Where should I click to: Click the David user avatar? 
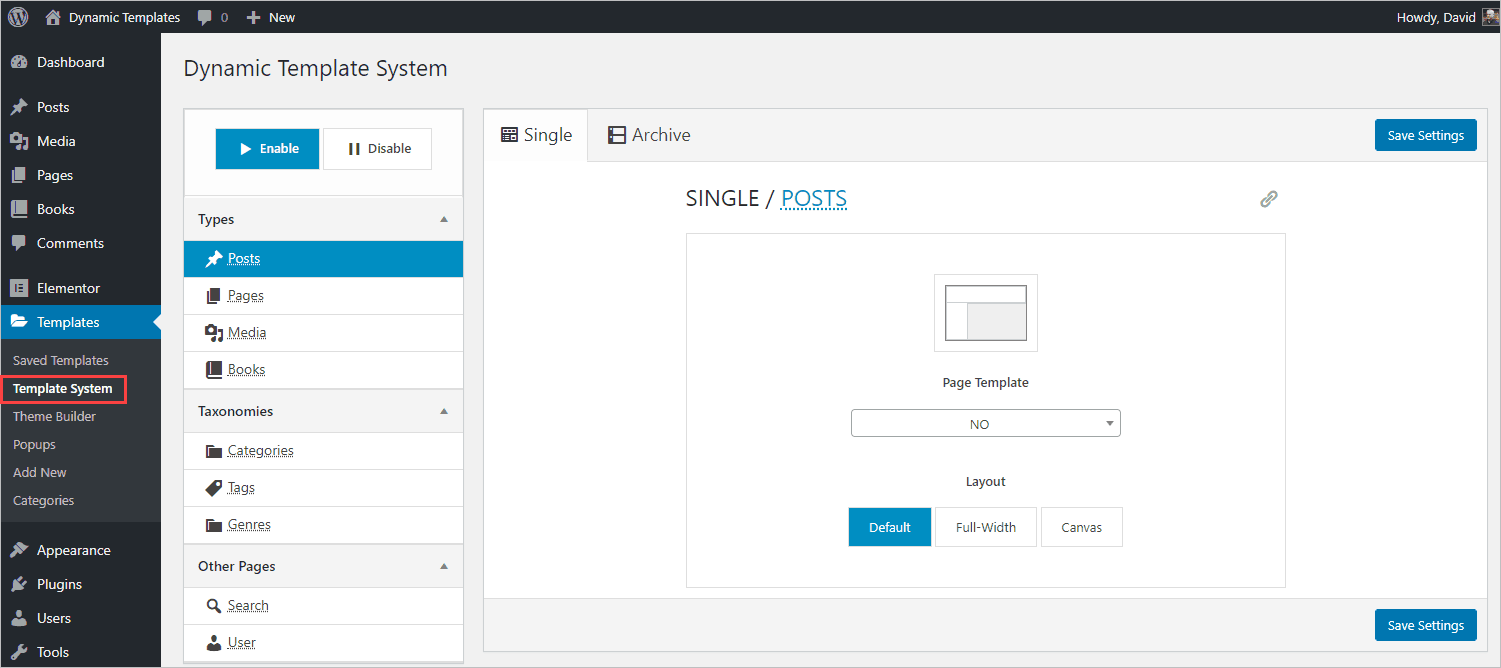click(x=1489, y=17)
